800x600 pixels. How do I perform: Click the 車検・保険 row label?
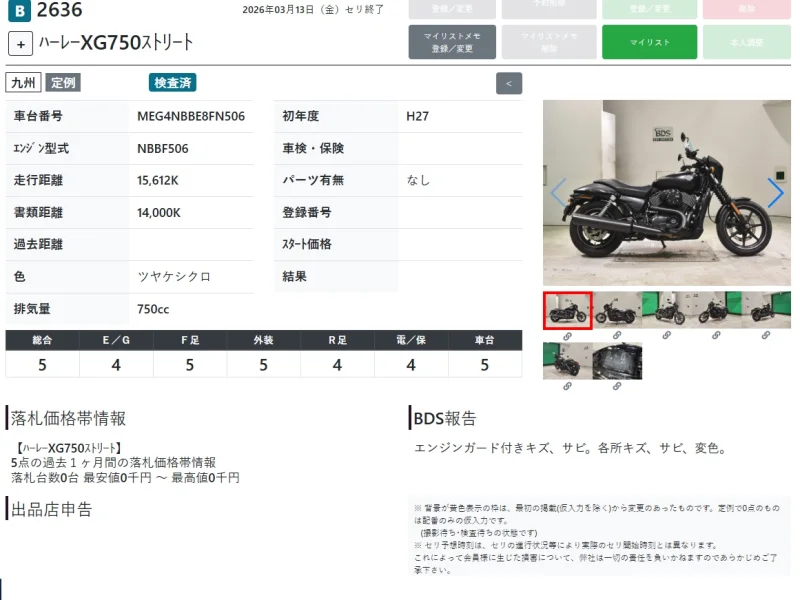(313, 148)
